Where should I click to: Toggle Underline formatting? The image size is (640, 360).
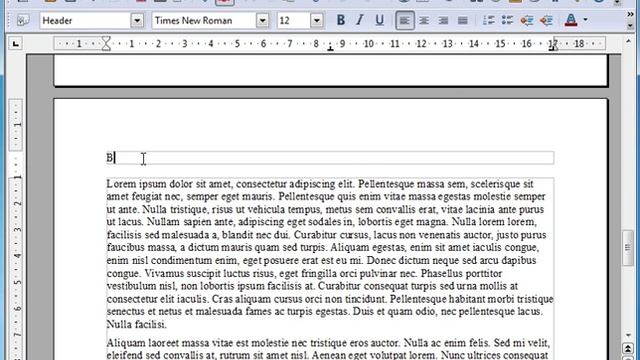pos(380,20)
